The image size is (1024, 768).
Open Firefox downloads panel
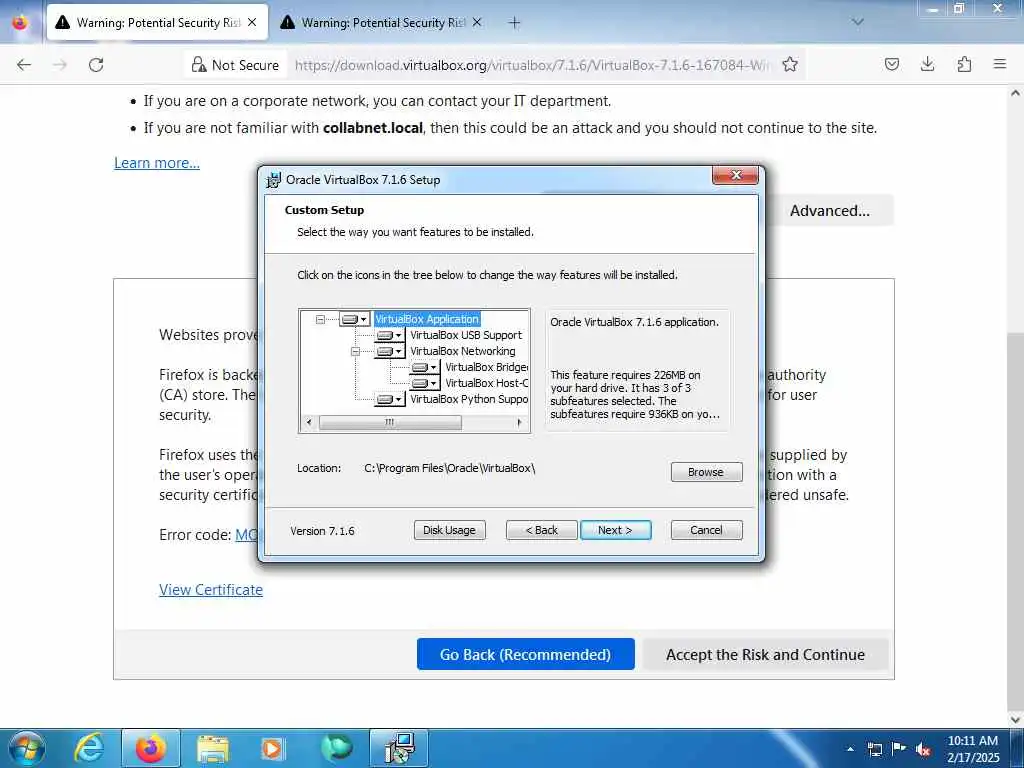pos(927,65)
